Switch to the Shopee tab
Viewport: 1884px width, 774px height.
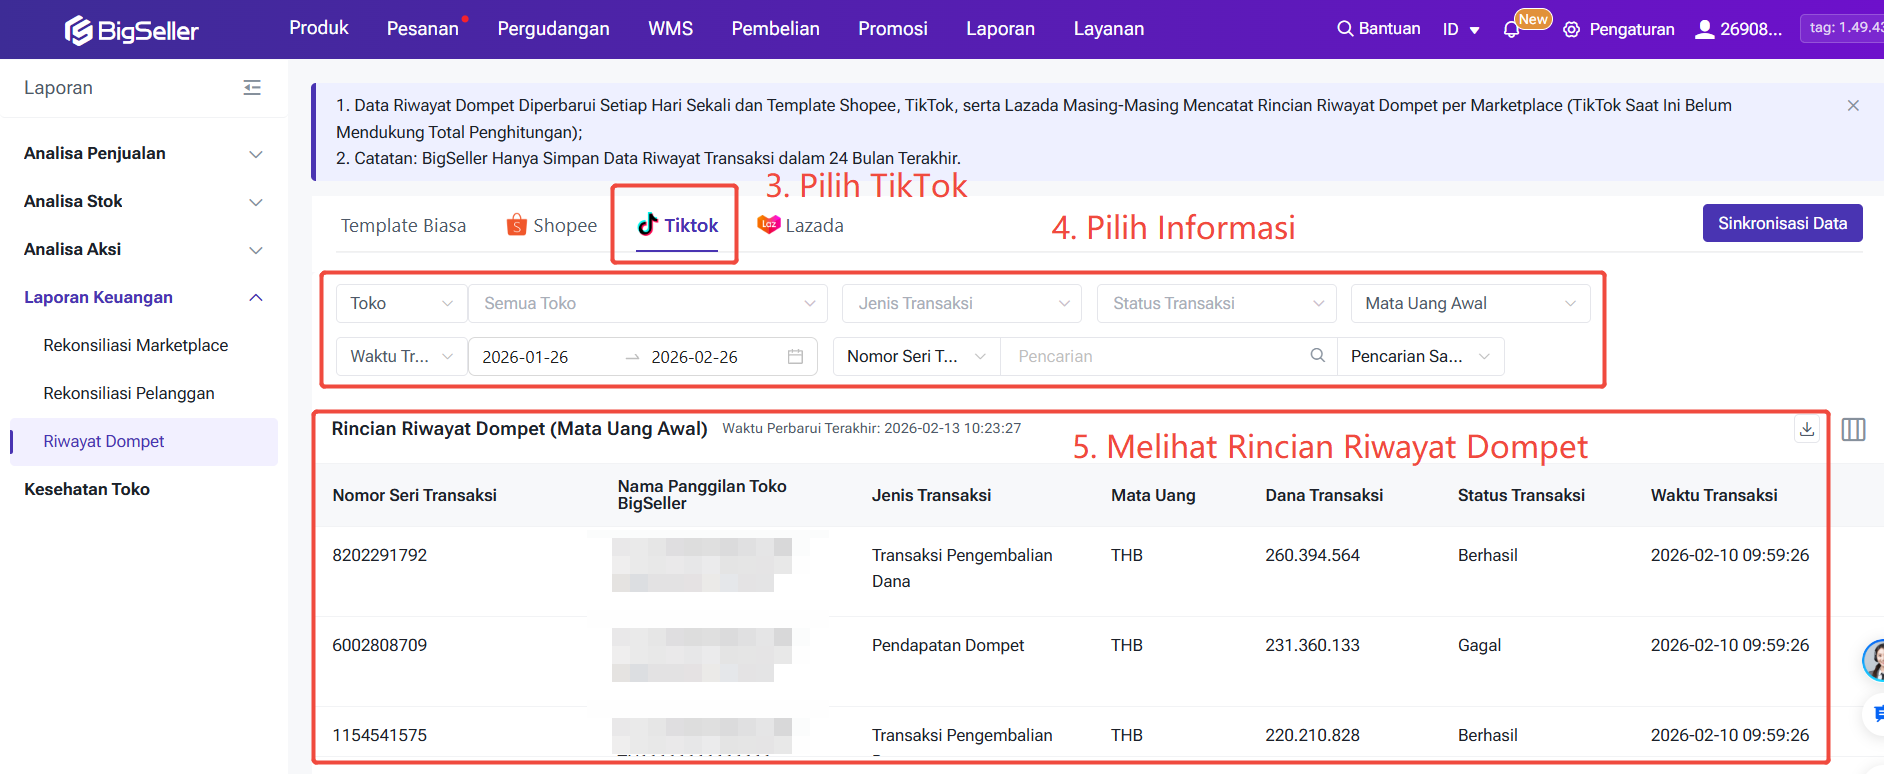tap(552, 226)
